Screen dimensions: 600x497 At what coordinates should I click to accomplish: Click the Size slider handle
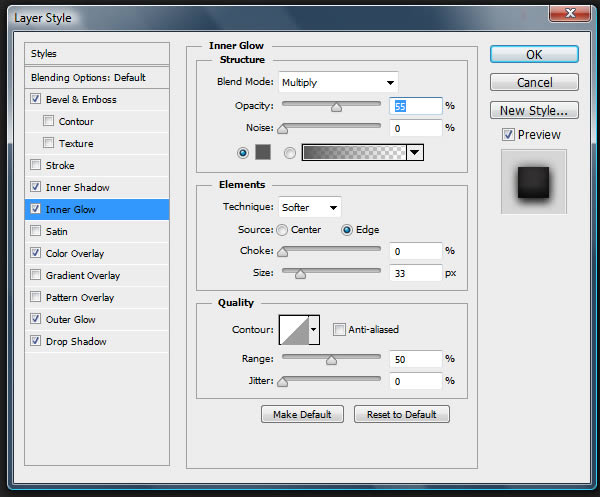click(x=300, y=274)
